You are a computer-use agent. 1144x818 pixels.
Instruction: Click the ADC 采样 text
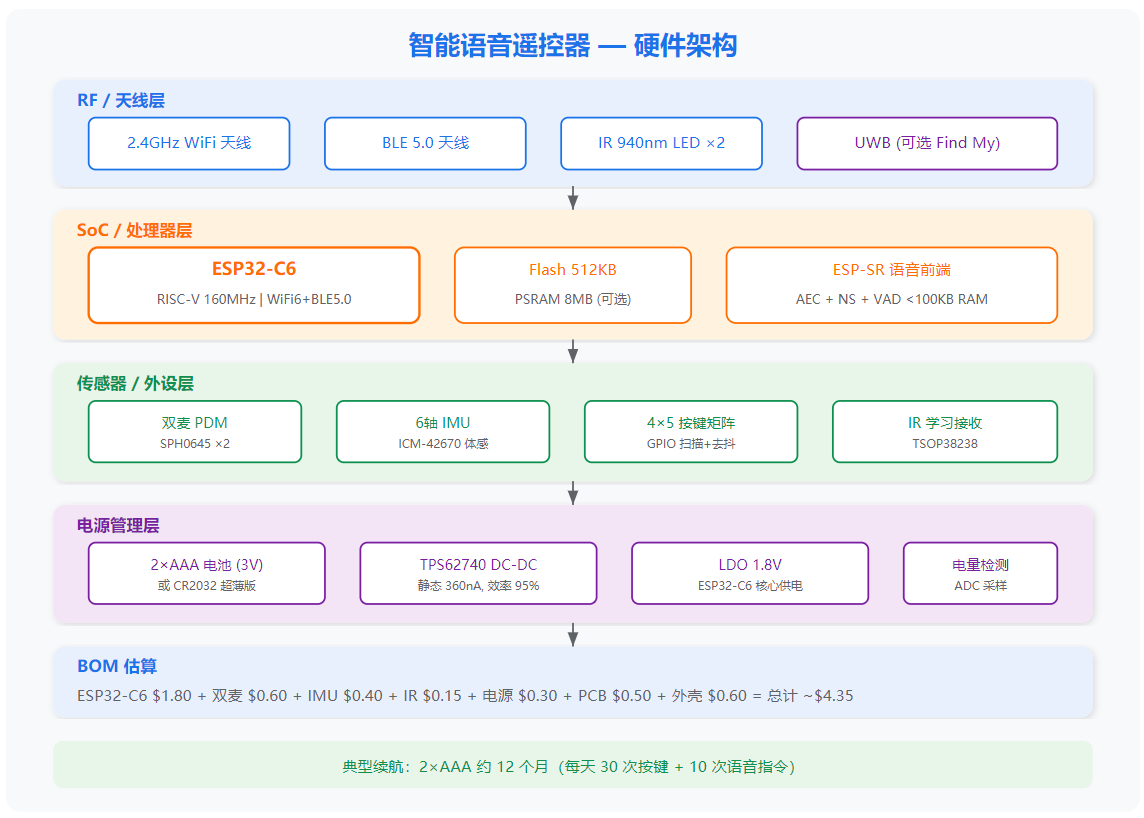pos(981,586)
